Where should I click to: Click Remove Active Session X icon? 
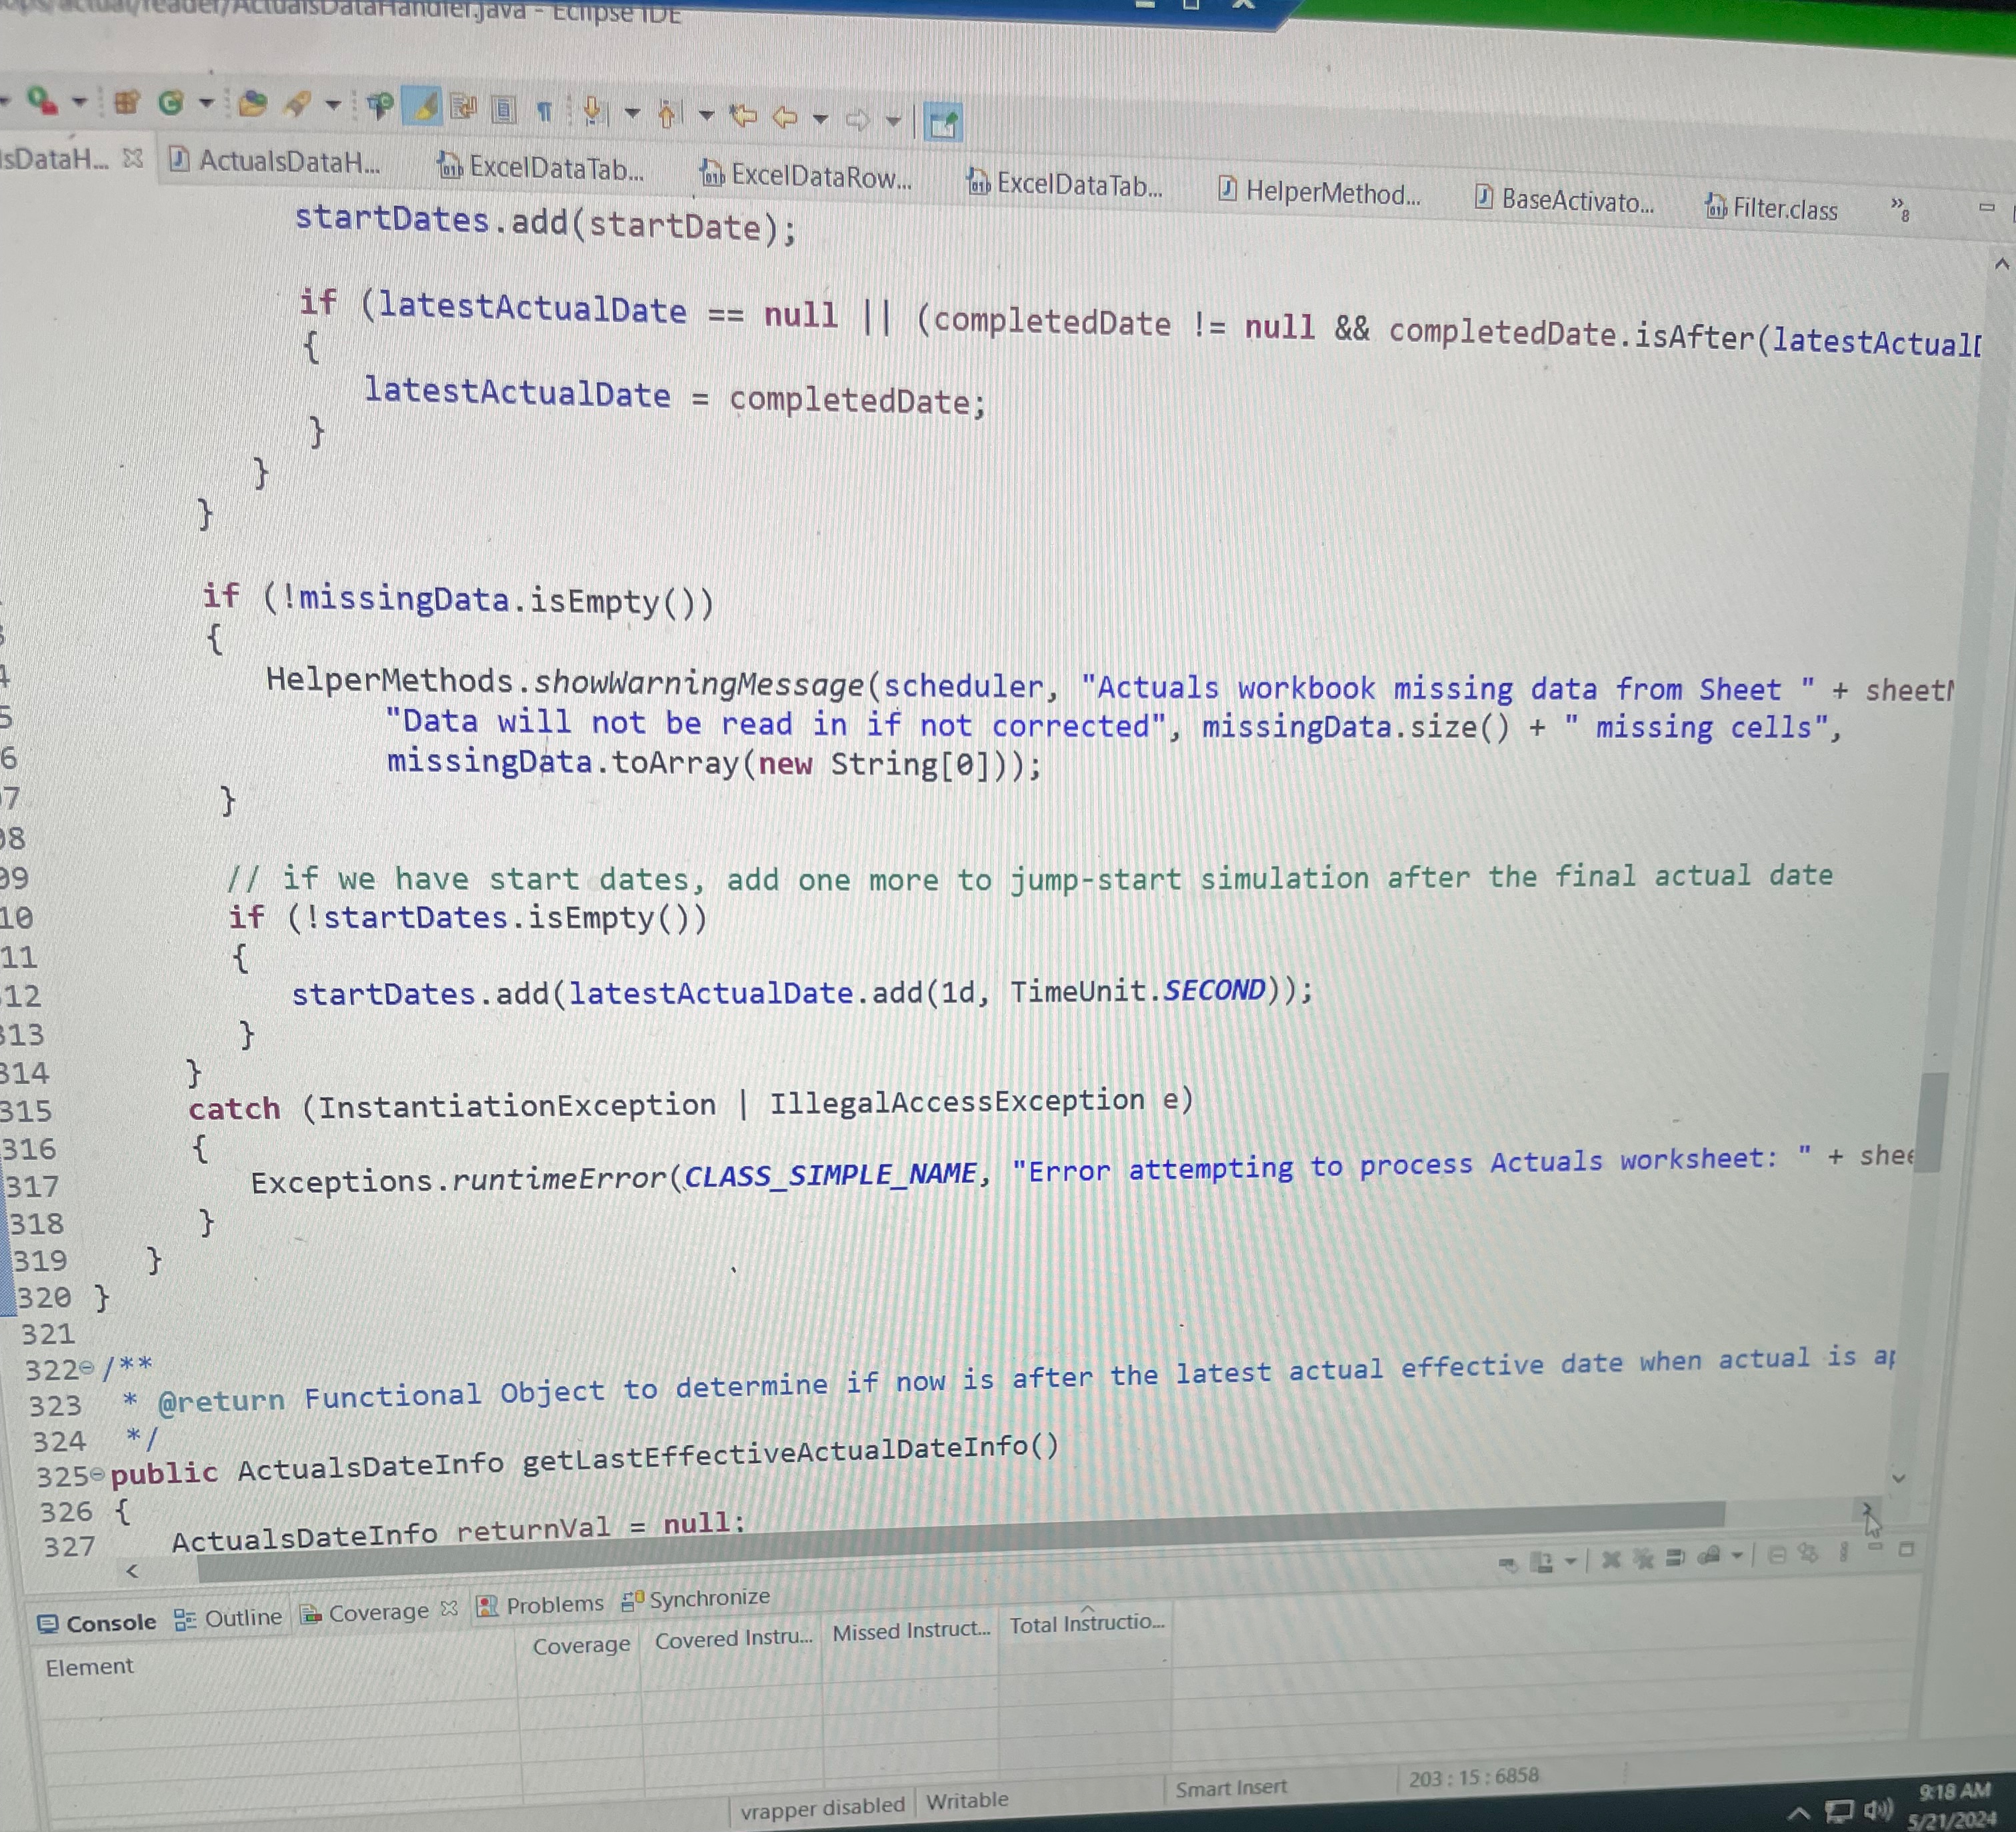[1610, 1559]
